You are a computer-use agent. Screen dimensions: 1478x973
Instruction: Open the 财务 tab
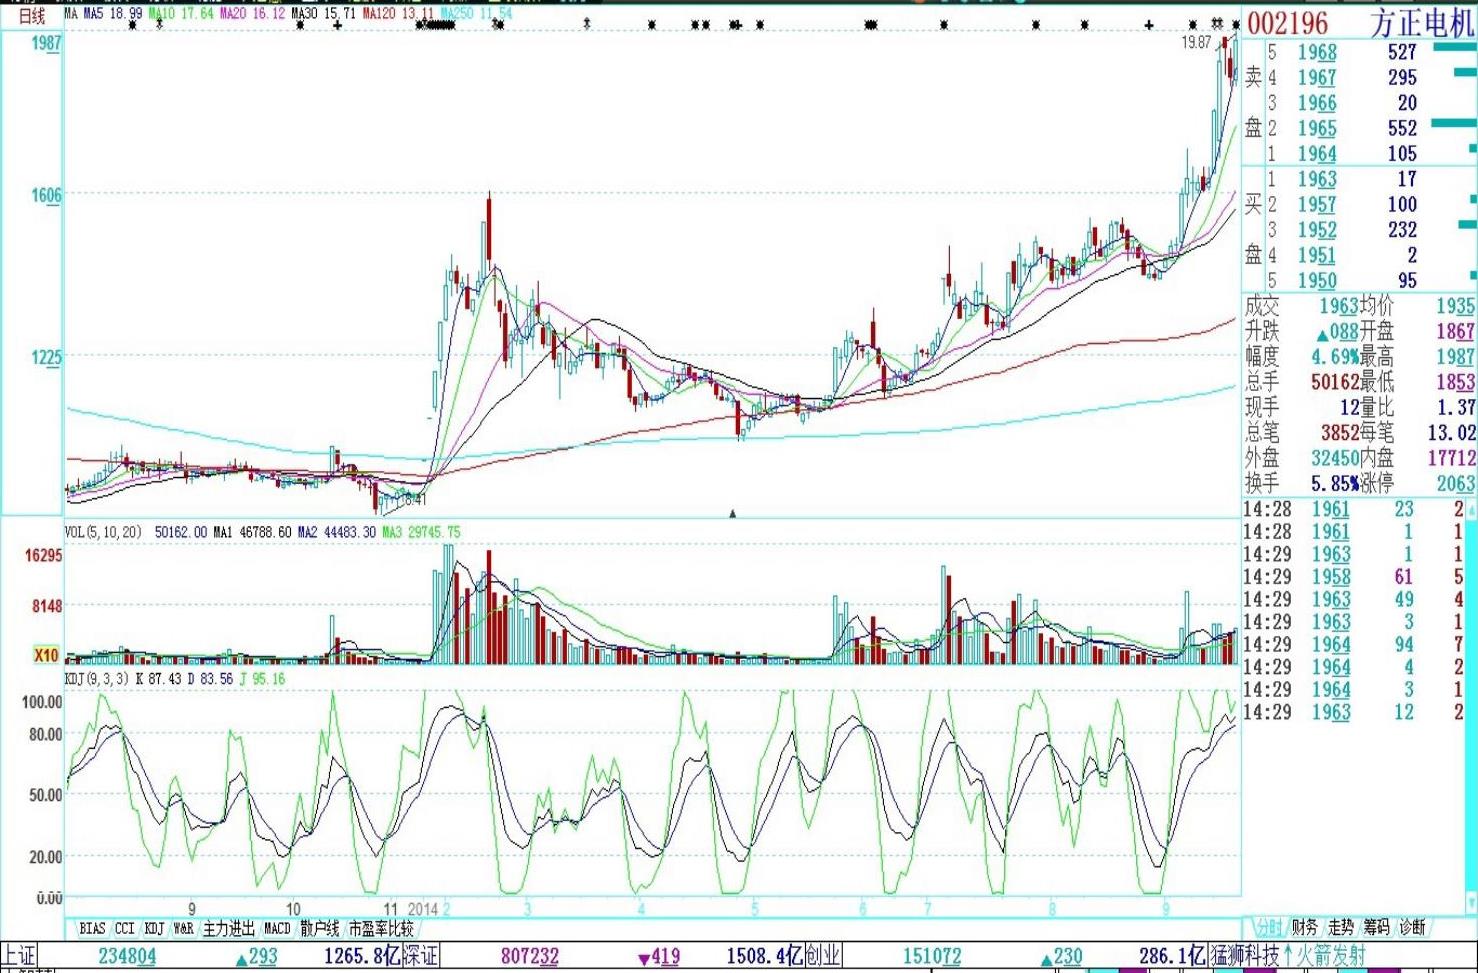pyautogui.click(x=1304, y=927)
